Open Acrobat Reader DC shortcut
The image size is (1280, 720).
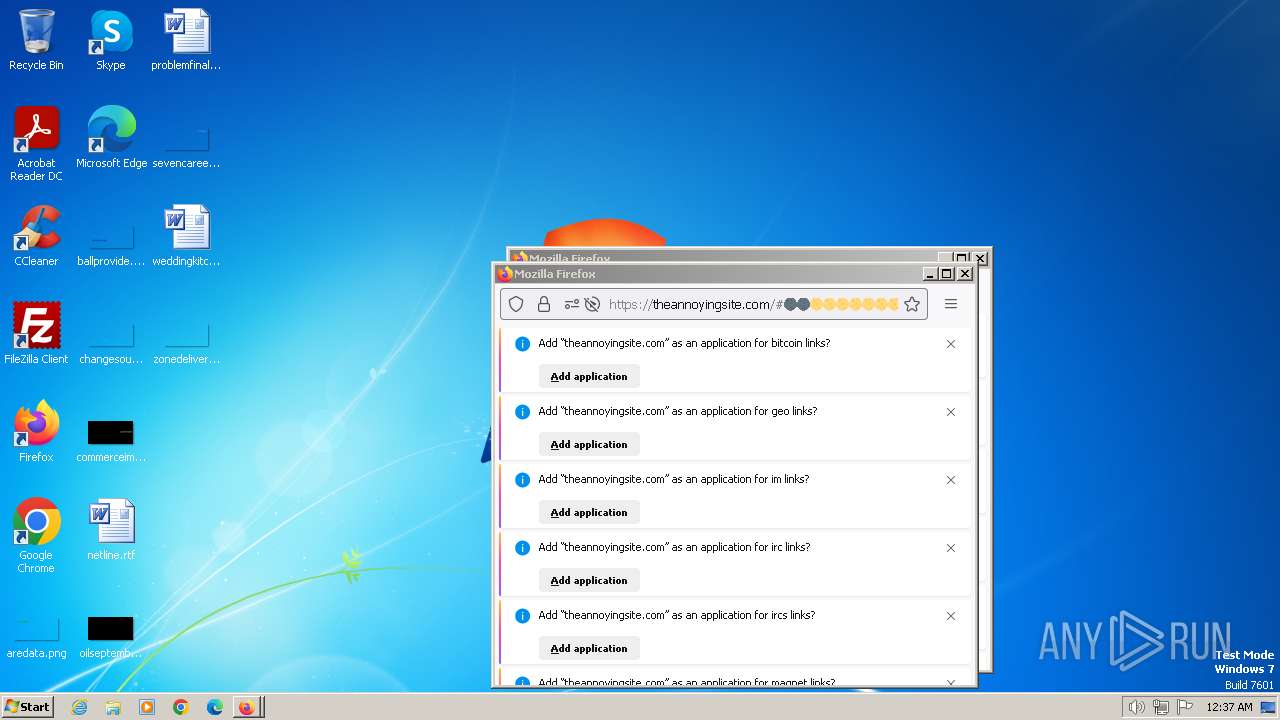click(x=36, y=143)
